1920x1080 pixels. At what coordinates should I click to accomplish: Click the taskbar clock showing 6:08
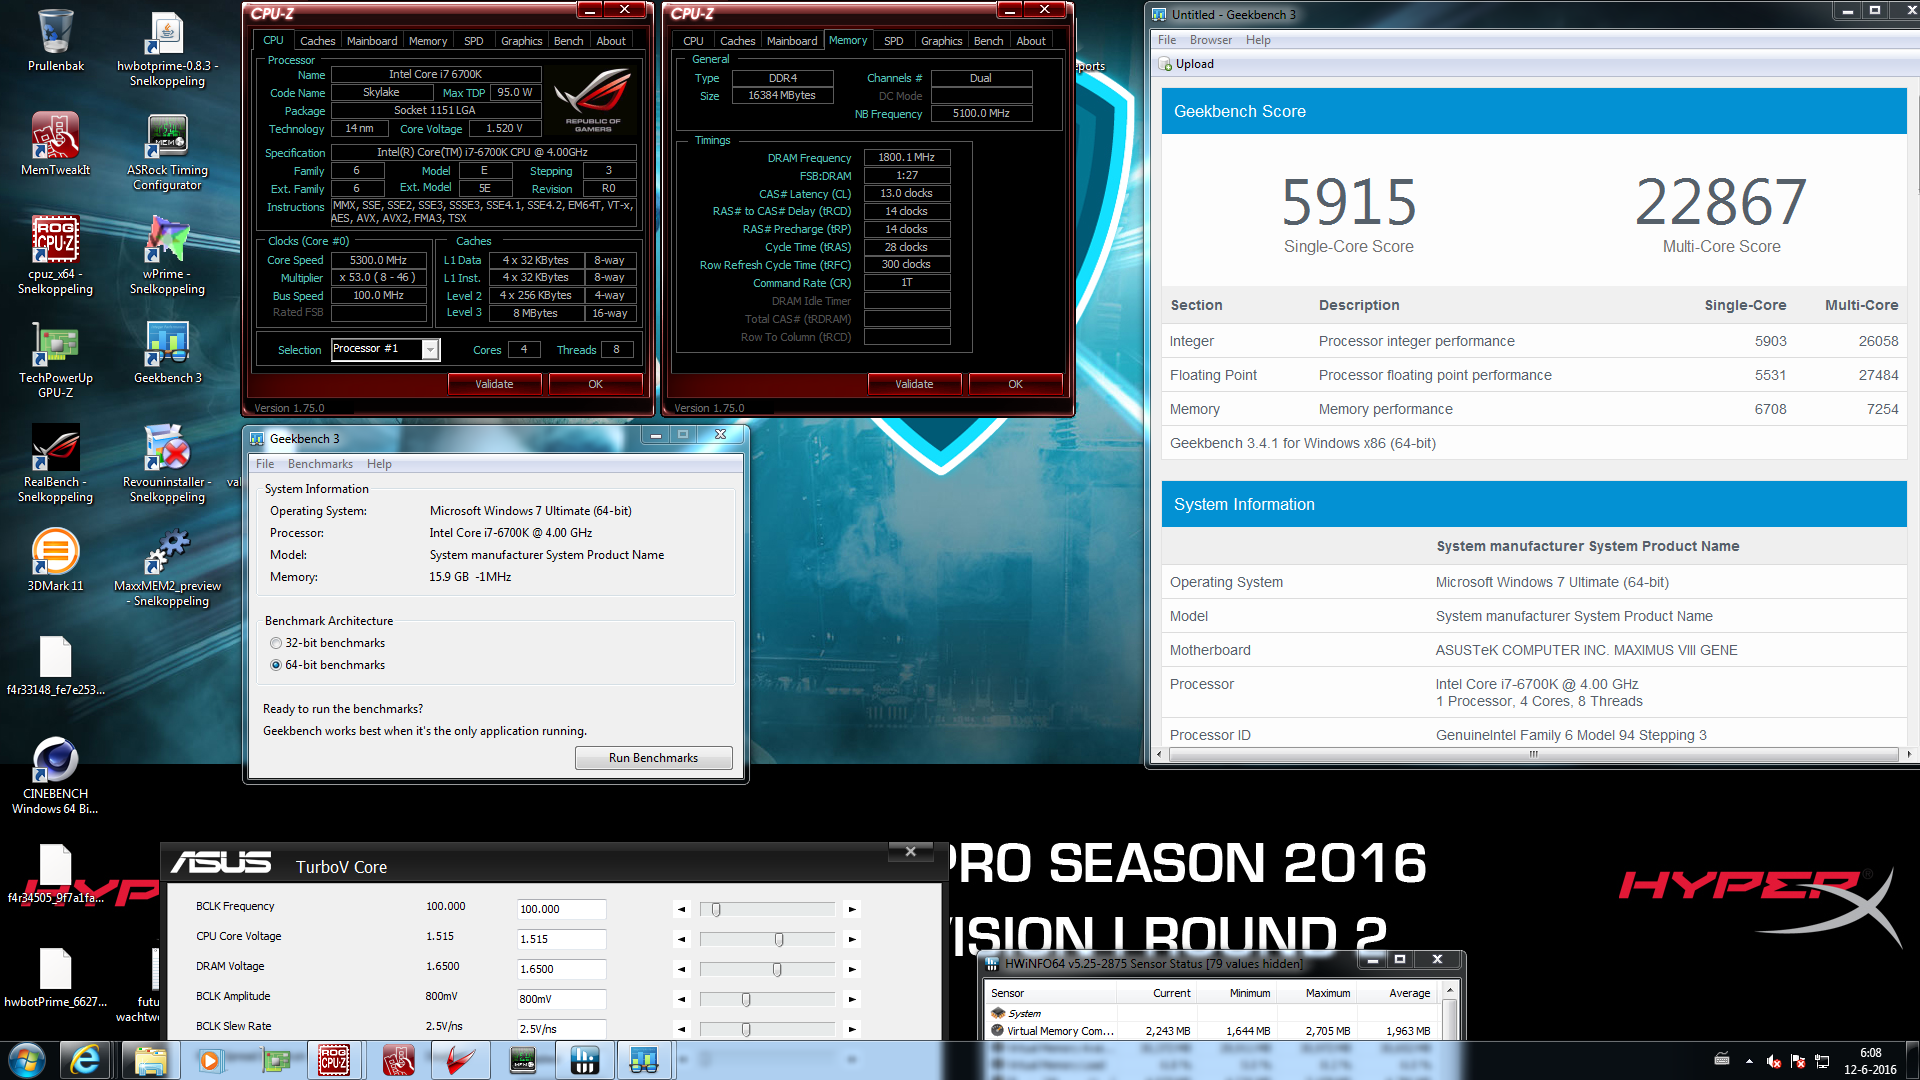tap(1870, 1061)
